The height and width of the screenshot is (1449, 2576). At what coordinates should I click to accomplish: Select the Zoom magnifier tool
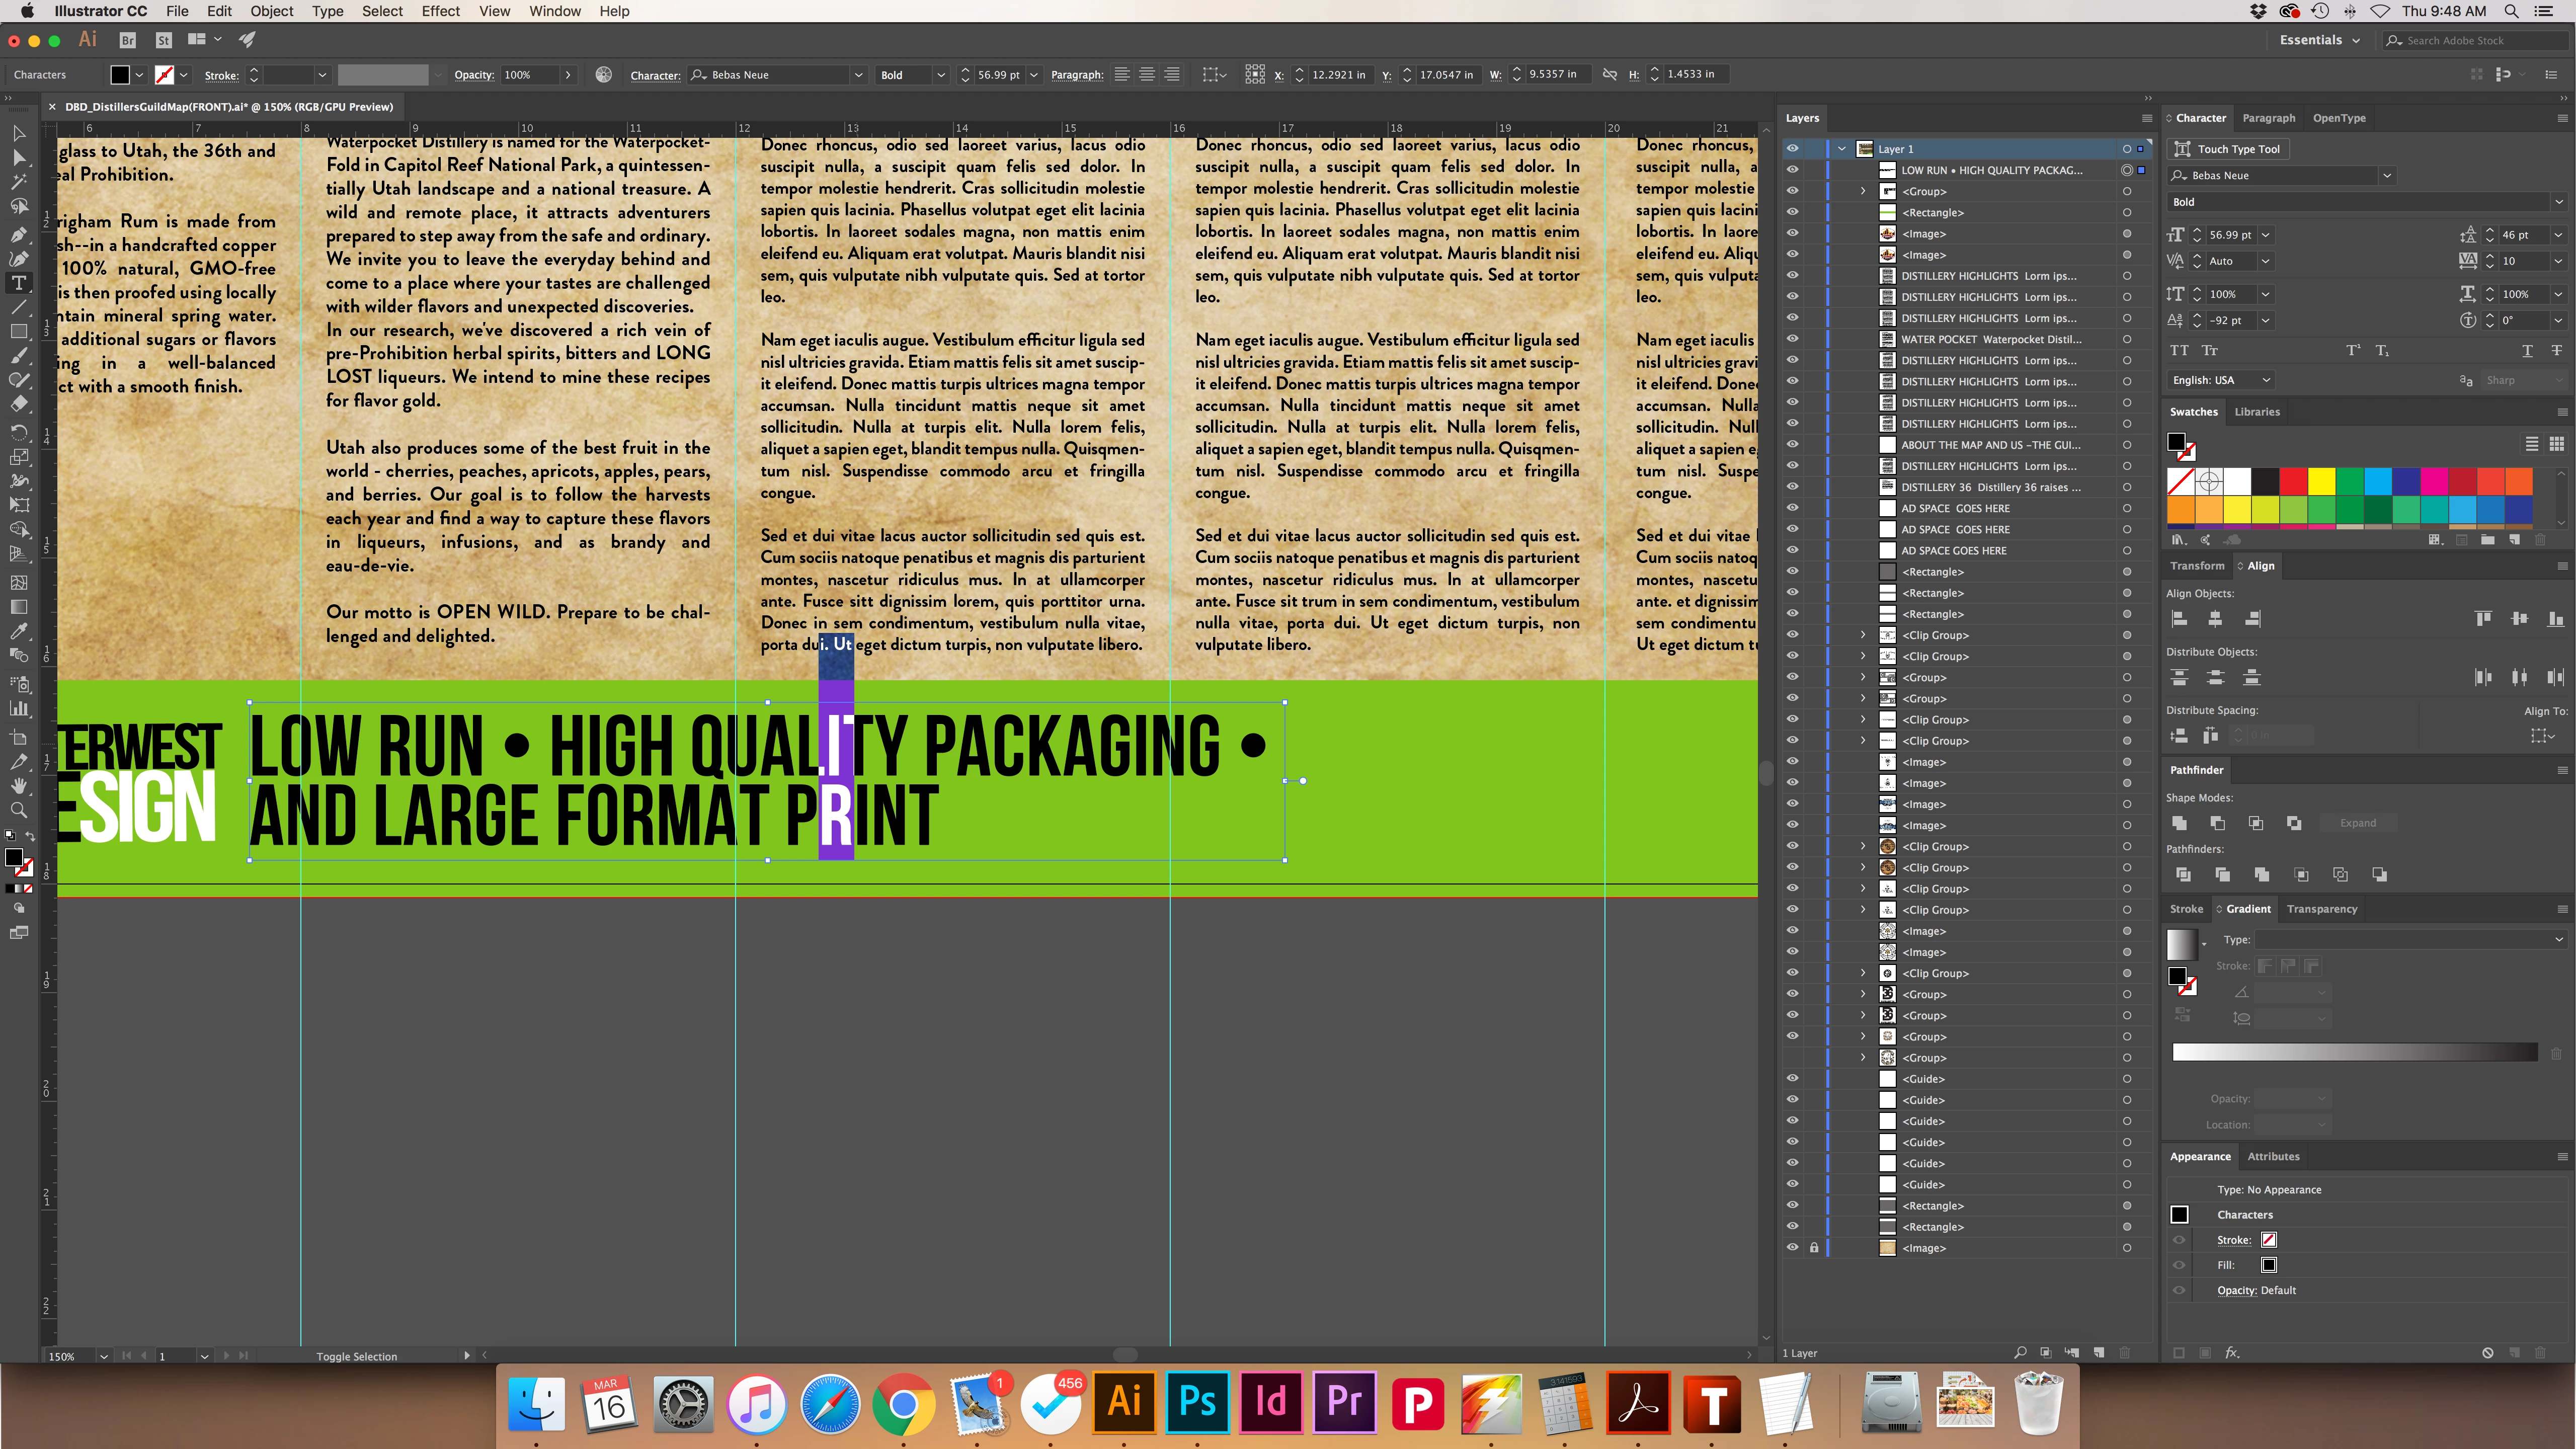coord(18,810)
